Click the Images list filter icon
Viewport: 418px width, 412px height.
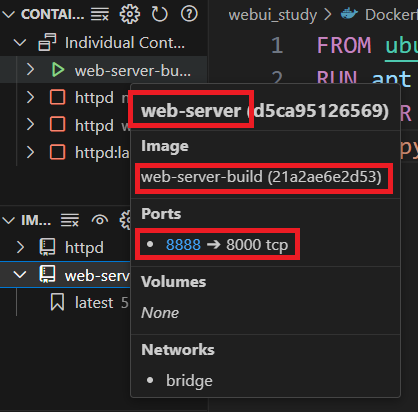(x=70, y=220)
